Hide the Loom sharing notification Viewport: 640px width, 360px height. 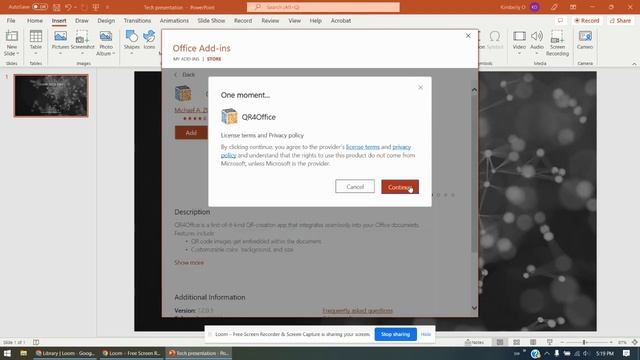tap(426, 334)
